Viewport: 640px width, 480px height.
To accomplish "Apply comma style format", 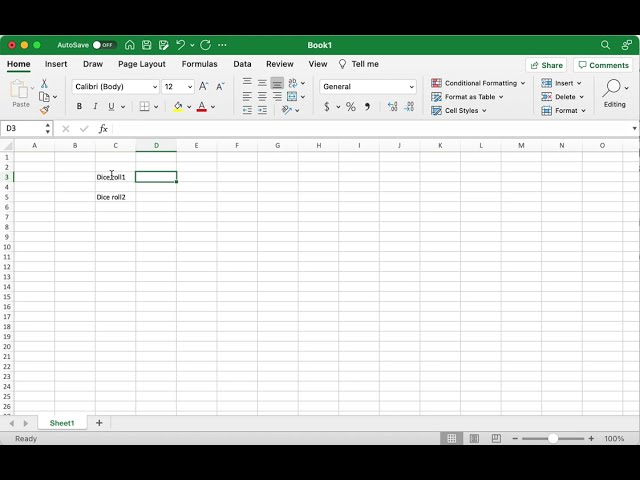I will coord(367,107).
